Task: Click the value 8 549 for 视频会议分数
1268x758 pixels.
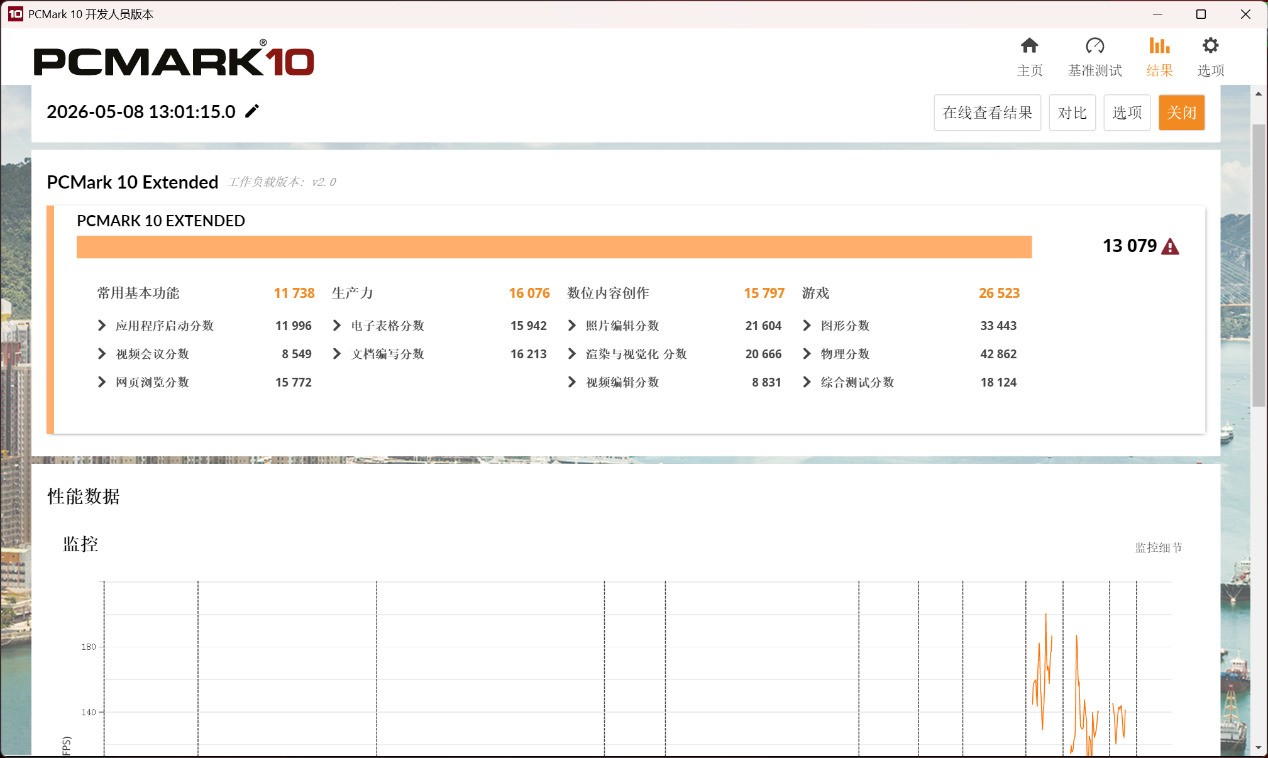Action: point(296,354)
